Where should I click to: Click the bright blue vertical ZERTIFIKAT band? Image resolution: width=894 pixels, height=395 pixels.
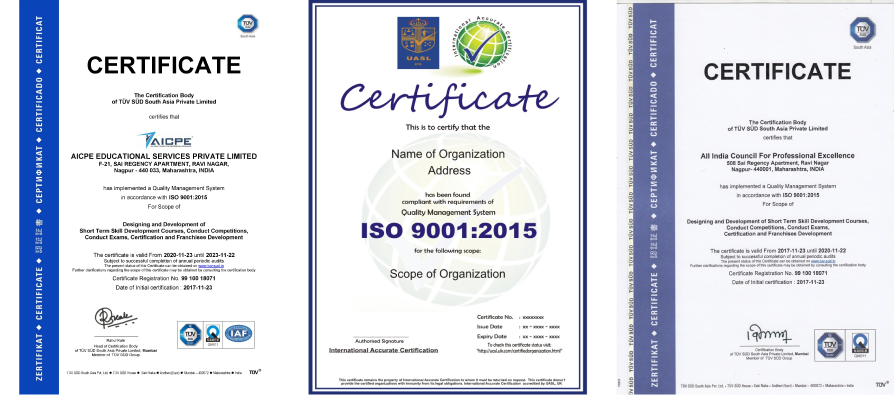39,197
